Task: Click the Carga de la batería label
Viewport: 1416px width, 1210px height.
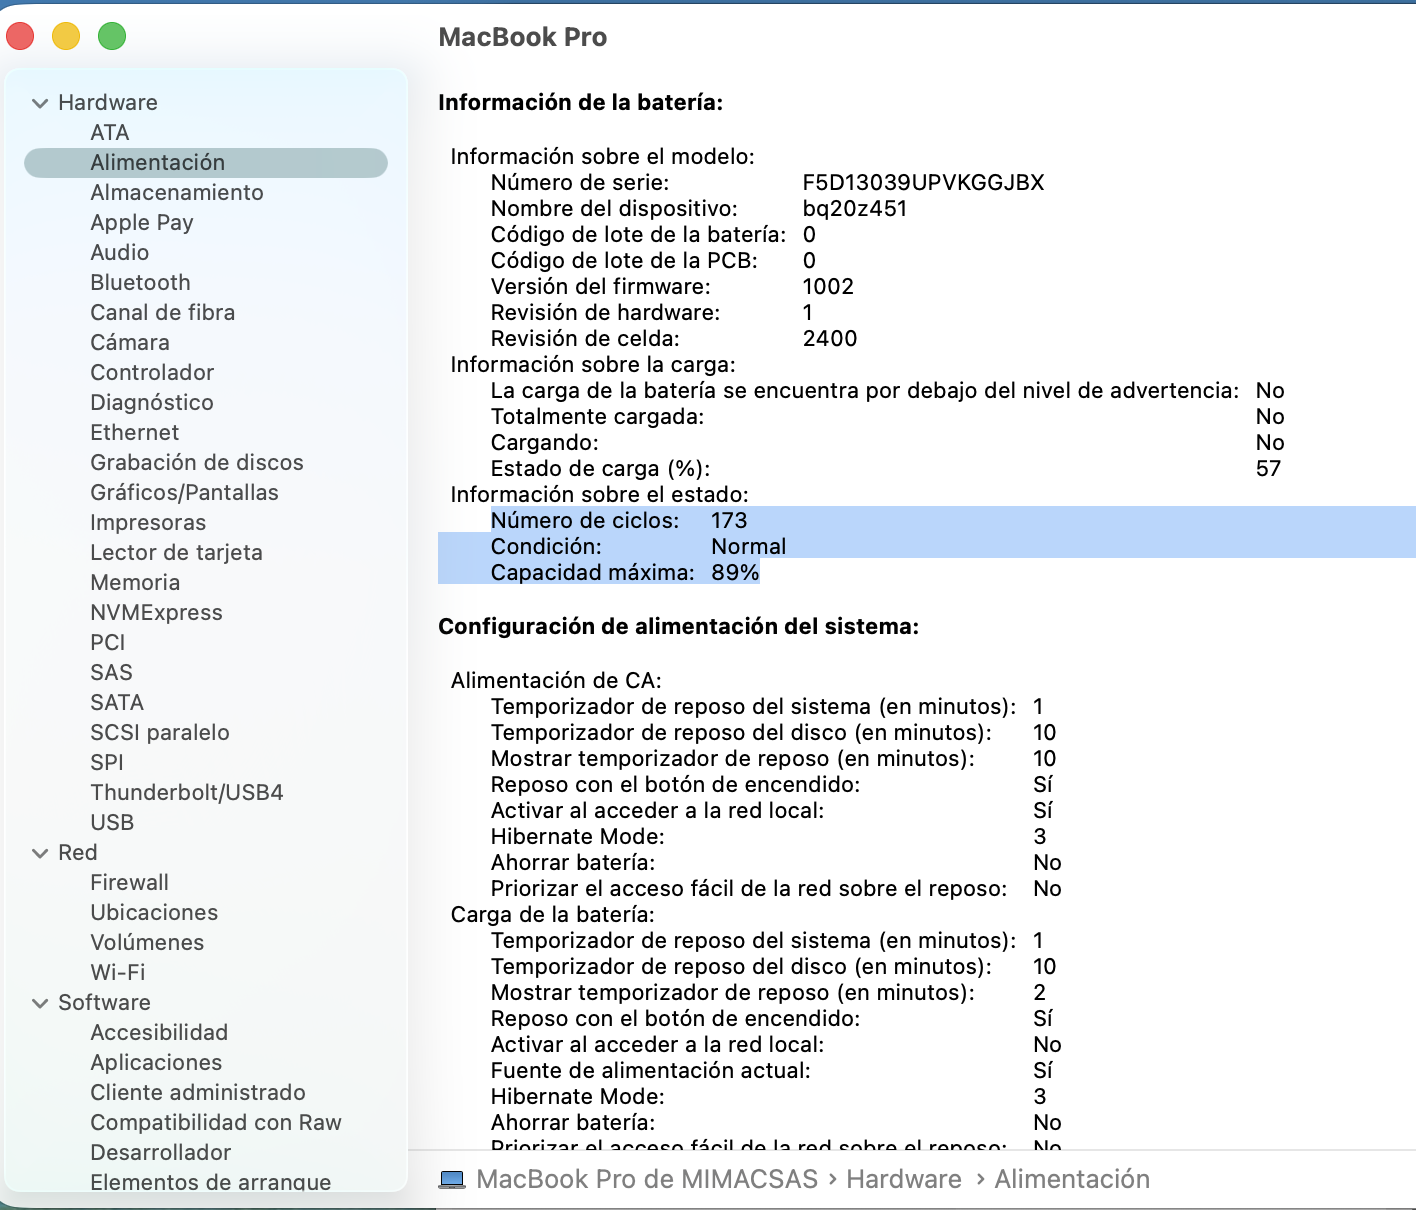Action: click(553, 915)
